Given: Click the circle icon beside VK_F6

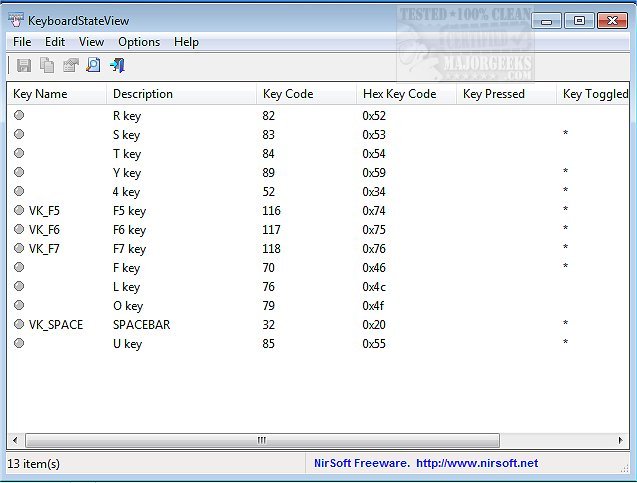Looking at the screenshot, I should (19, 229).
